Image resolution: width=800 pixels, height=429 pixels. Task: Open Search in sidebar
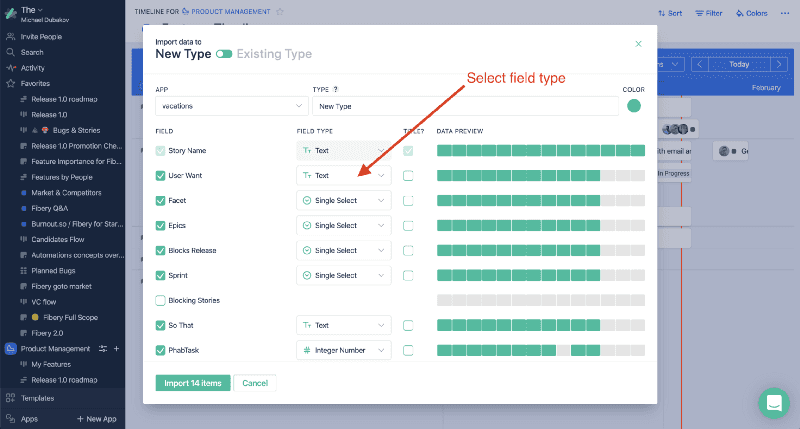(32, 53)
